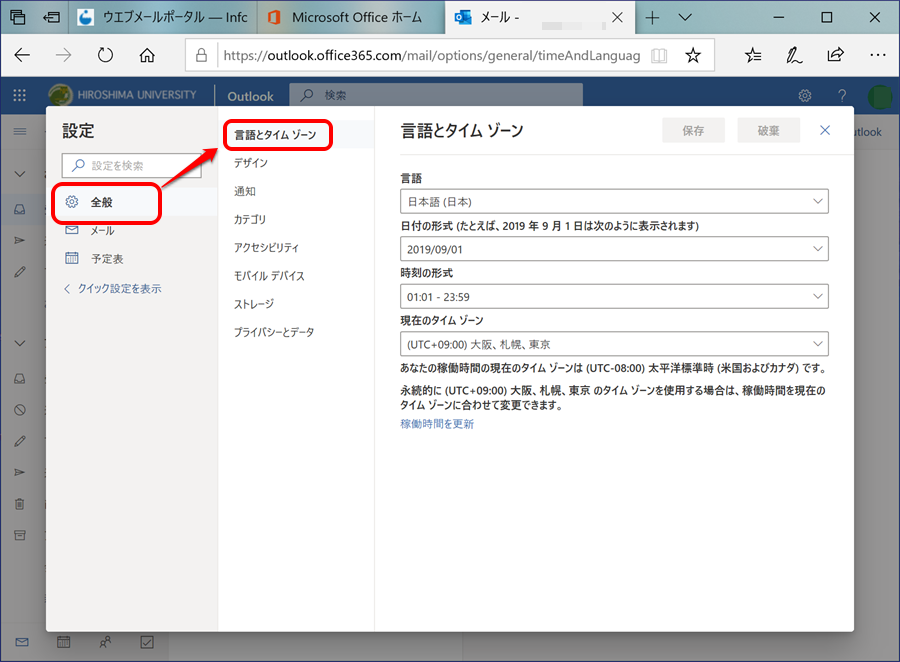Click the set these tabs aside icon

(52, 17)
